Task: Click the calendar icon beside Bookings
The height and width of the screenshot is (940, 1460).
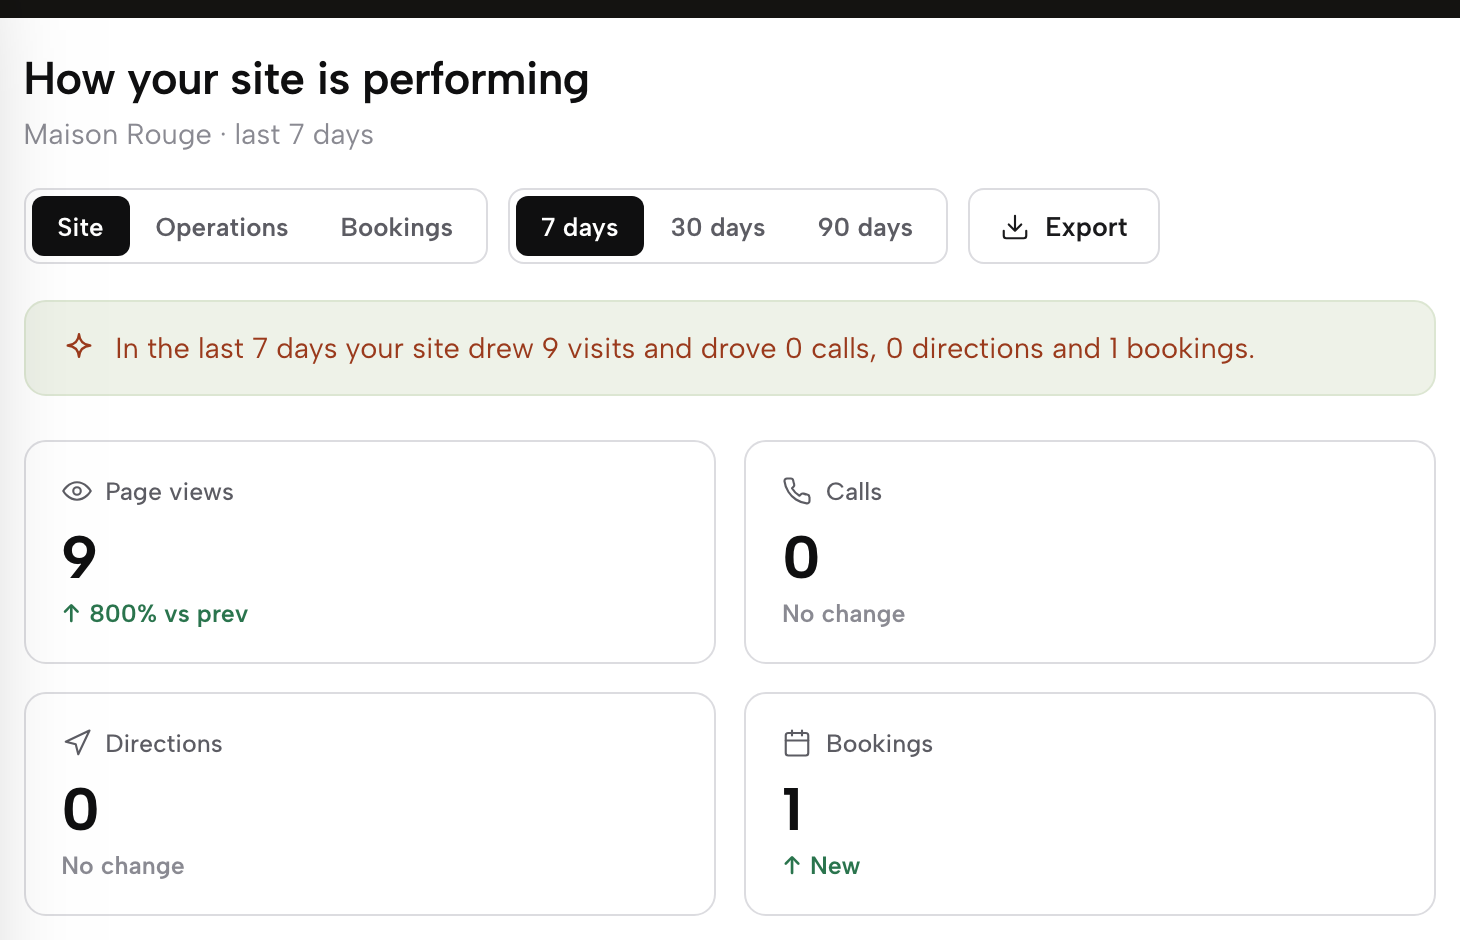Action: pyautogui.click(x=797, y=743)
